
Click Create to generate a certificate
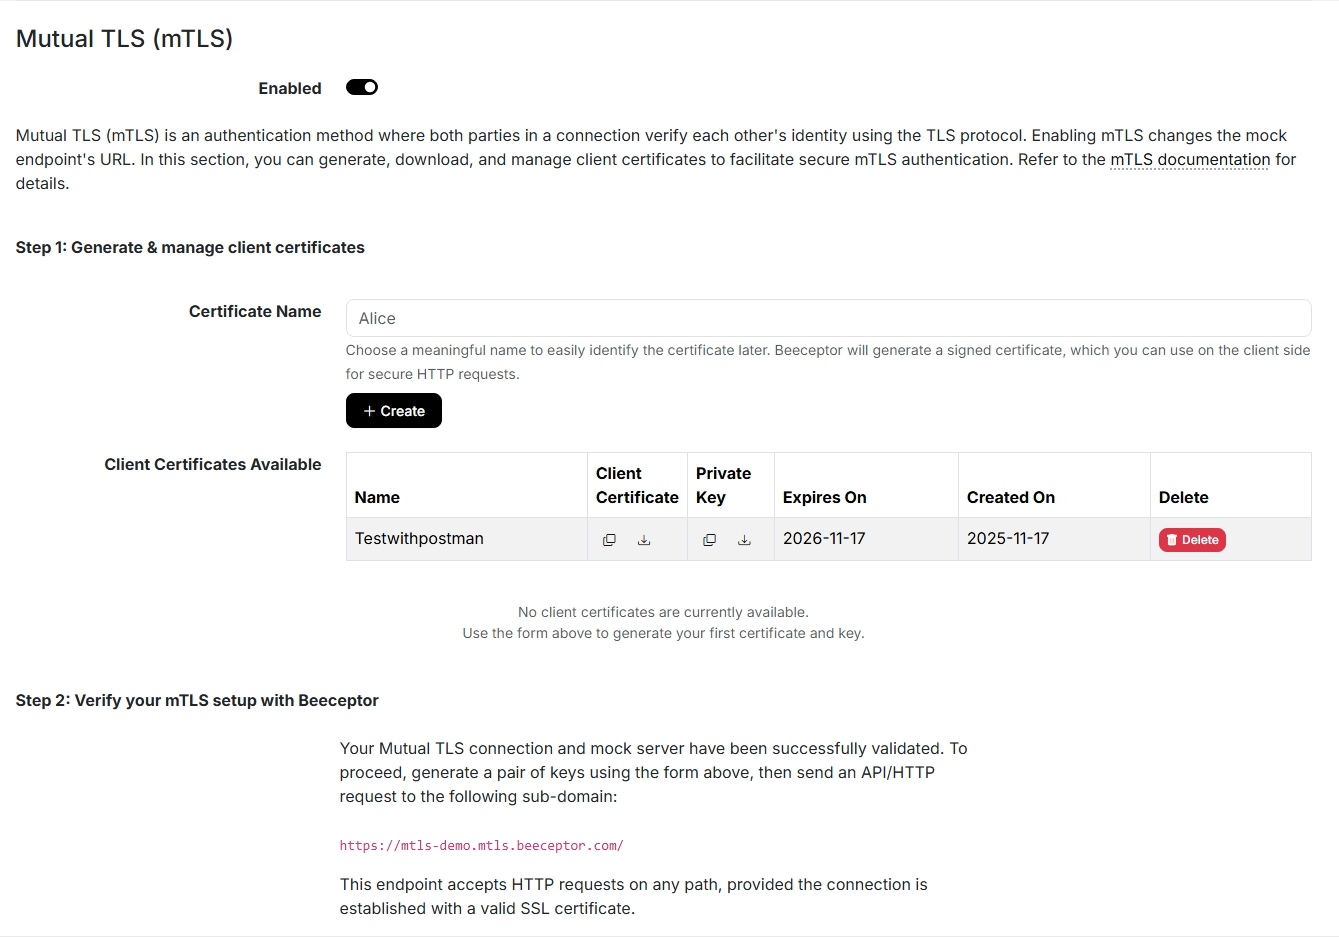pos(393,410)
